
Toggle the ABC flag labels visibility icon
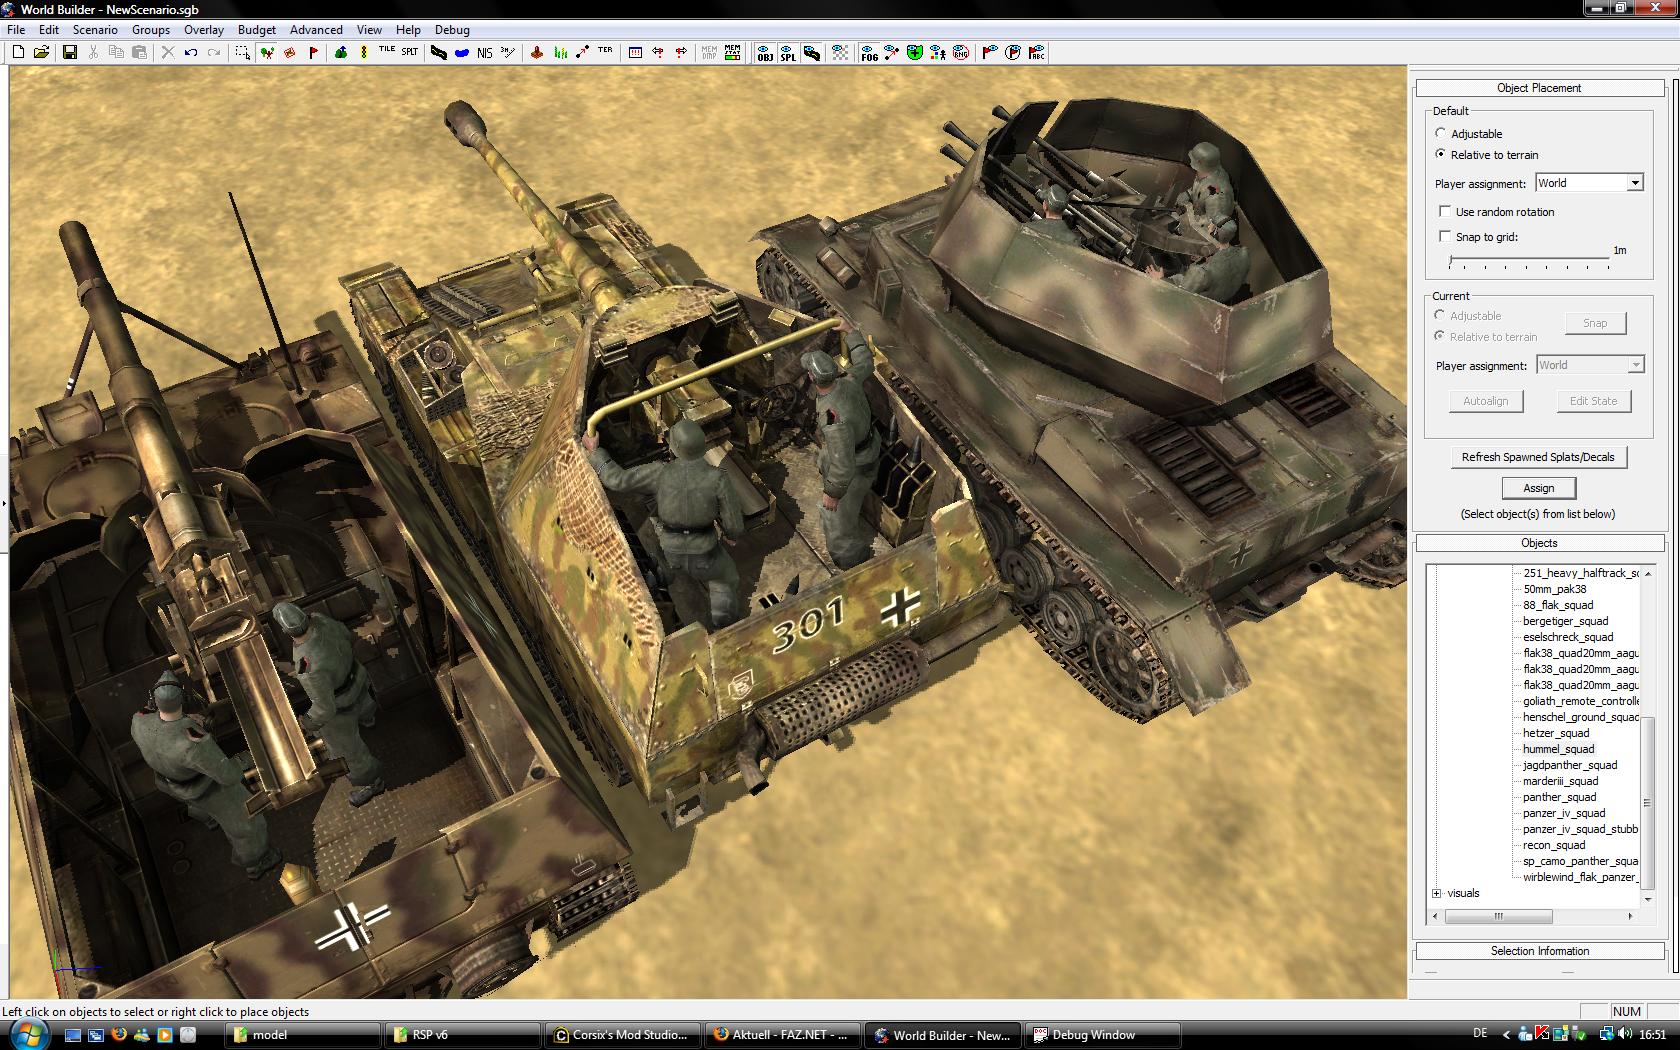pos(1036,52)
